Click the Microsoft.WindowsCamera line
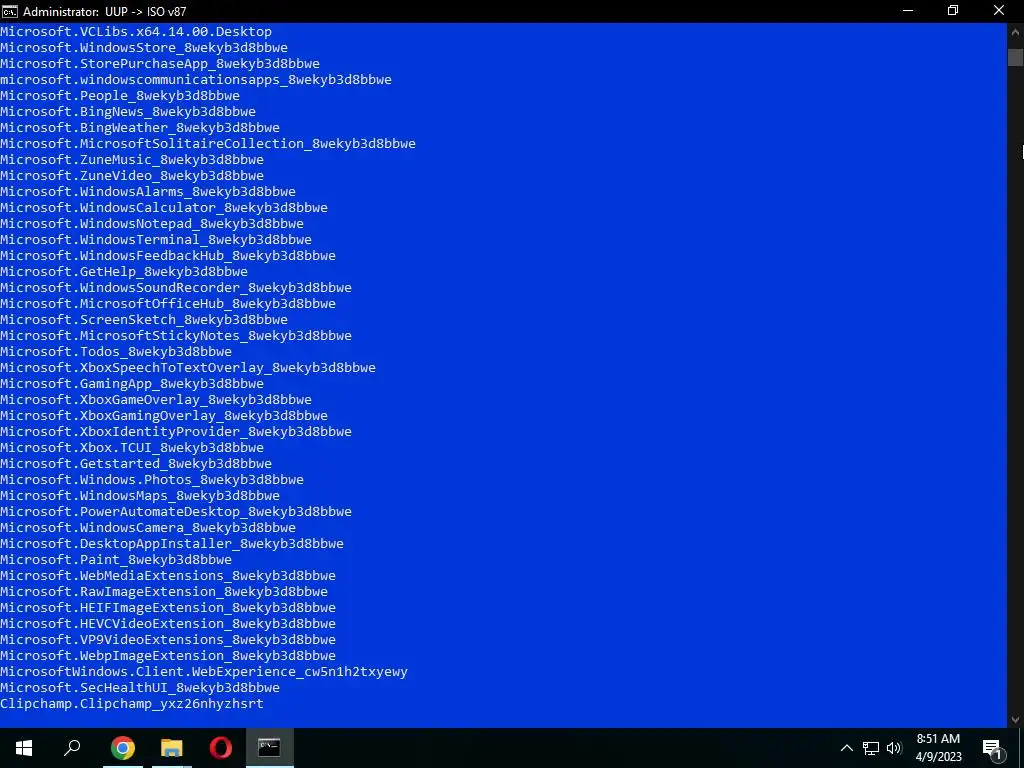Image resolution: width=1024 pixels, height=768 pixels. (148, 528)
